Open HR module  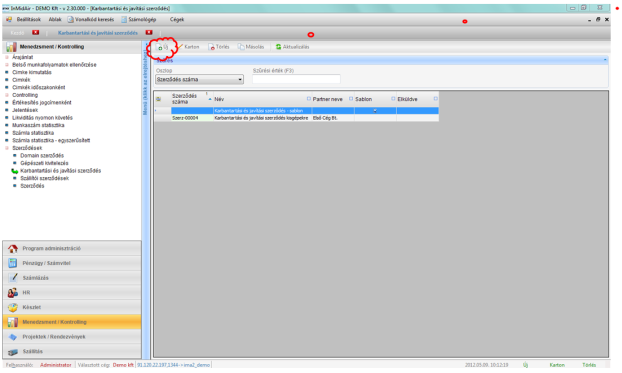tap(72, 292)
